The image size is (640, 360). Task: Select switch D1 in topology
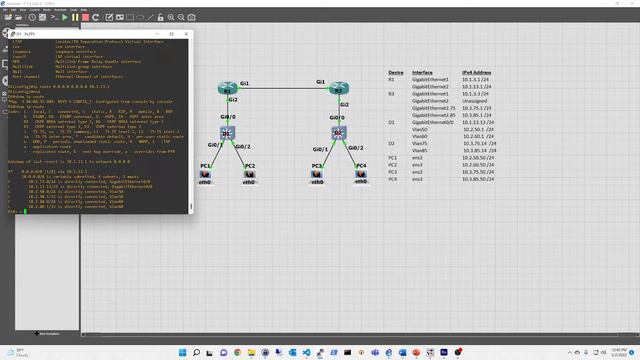pyautogui.click(x=227, y=133)
